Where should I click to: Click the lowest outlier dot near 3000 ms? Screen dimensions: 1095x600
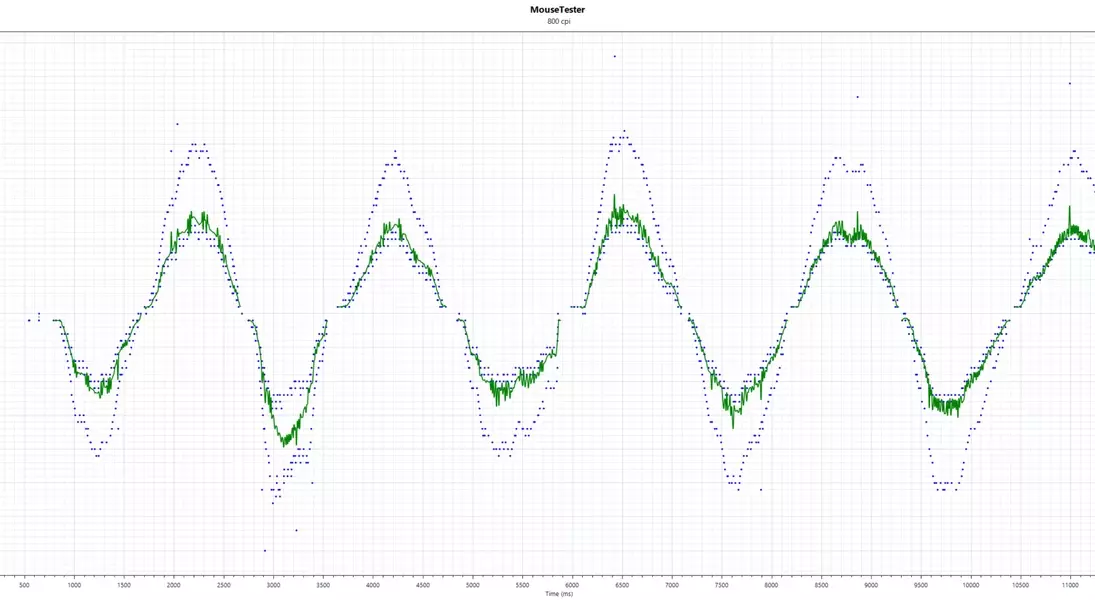pos(265,551)
